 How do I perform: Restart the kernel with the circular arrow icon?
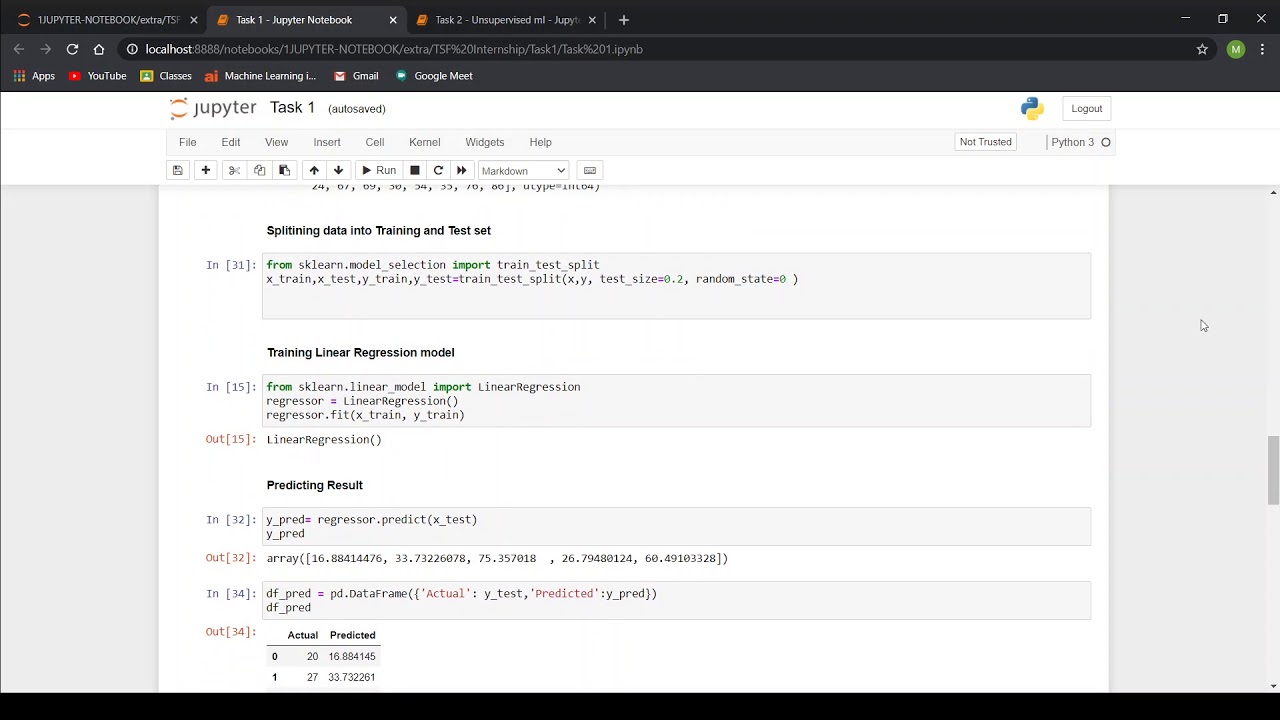pos(438,170)
